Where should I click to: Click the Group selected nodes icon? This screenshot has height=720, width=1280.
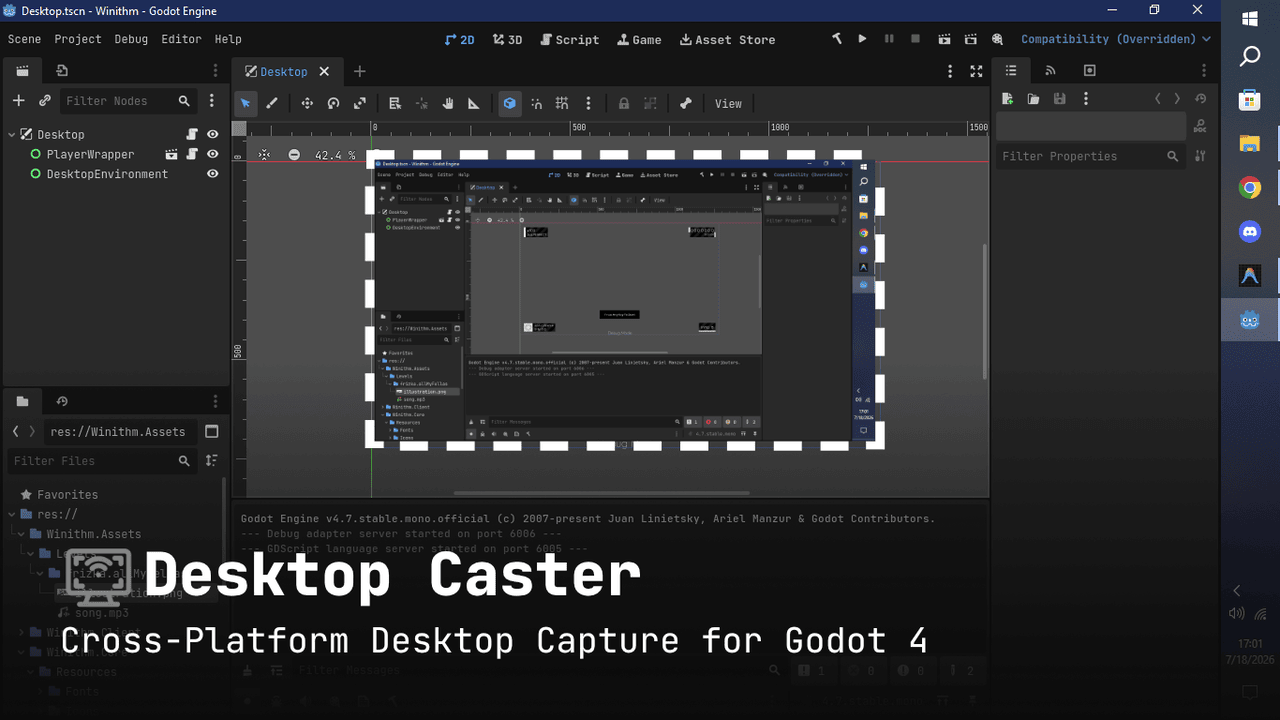[650, 103]
